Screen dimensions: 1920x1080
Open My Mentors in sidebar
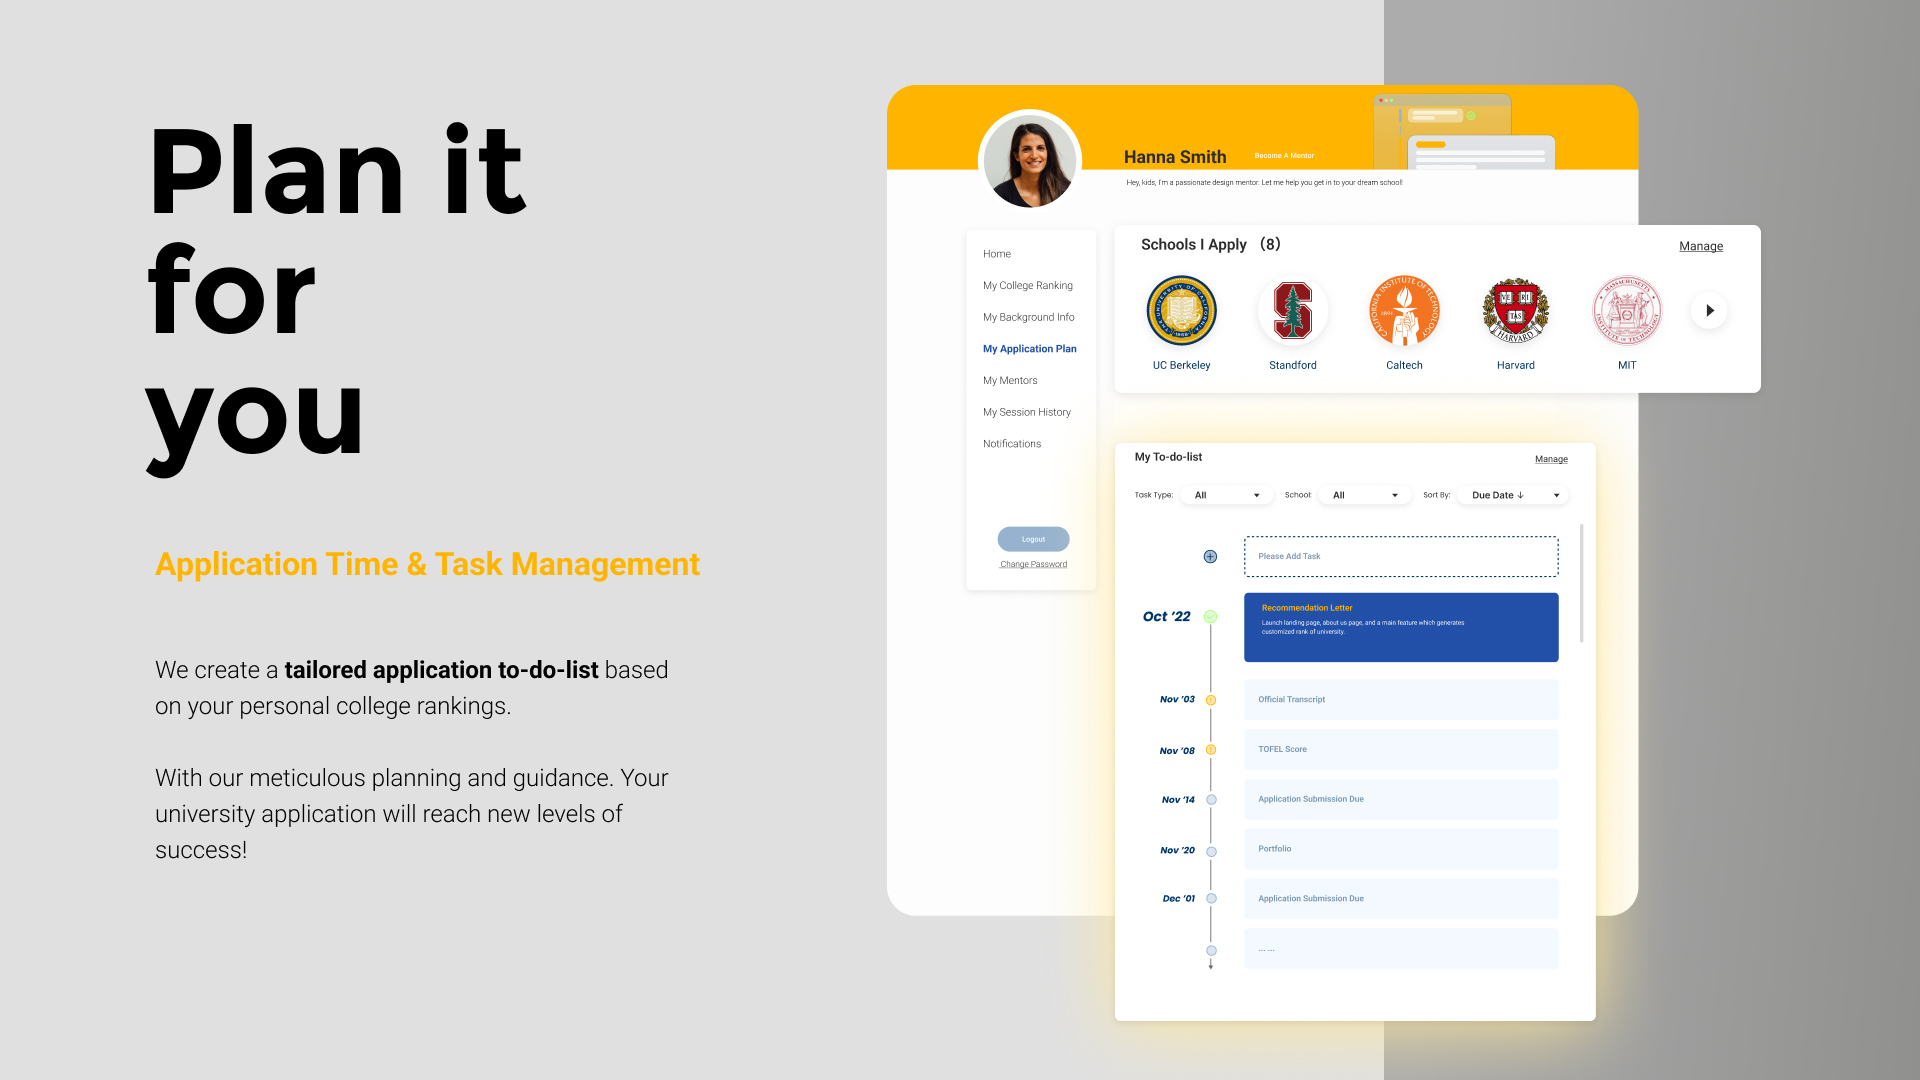(x=1009, y=381)
